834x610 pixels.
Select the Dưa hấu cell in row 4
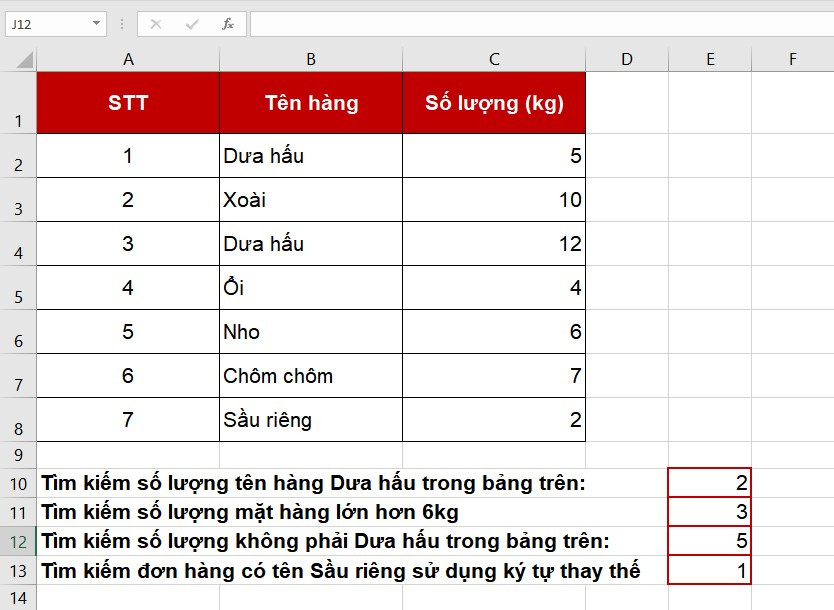(311, 244)
